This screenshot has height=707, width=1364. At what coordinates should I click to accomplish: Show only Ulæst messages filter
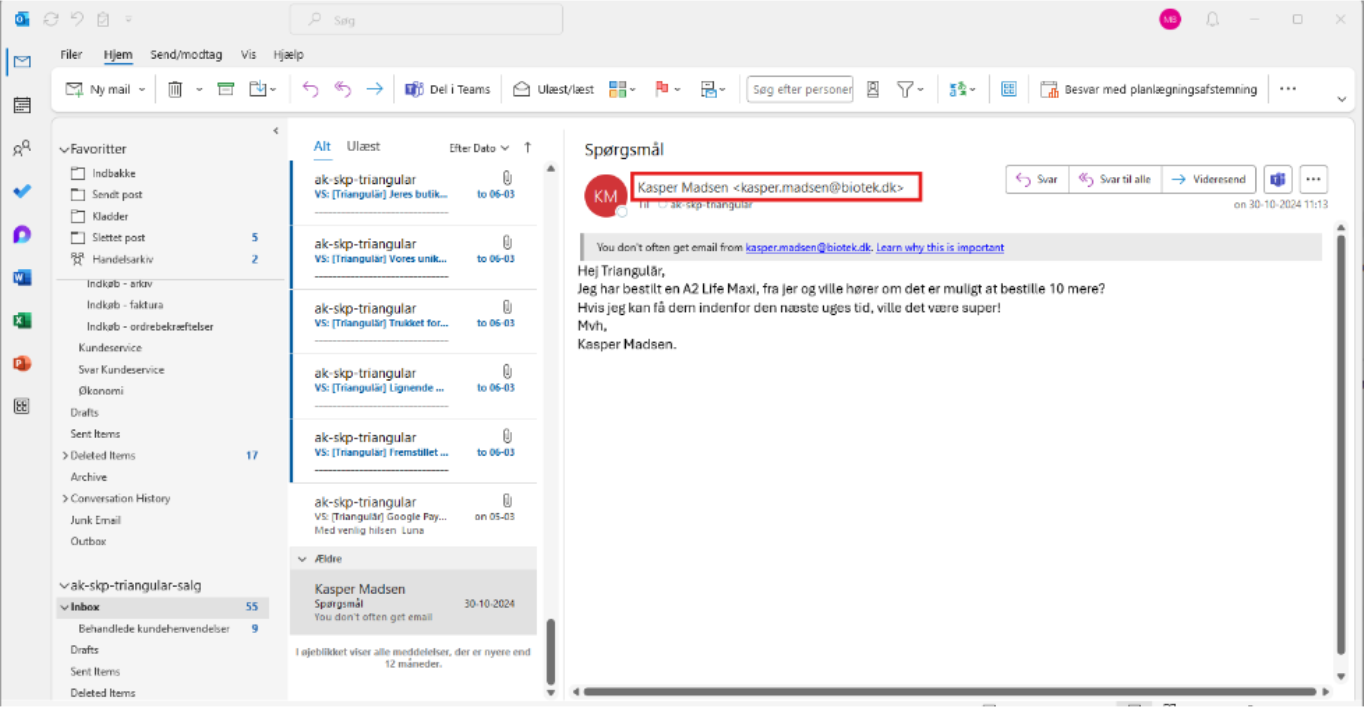point(363,146)
